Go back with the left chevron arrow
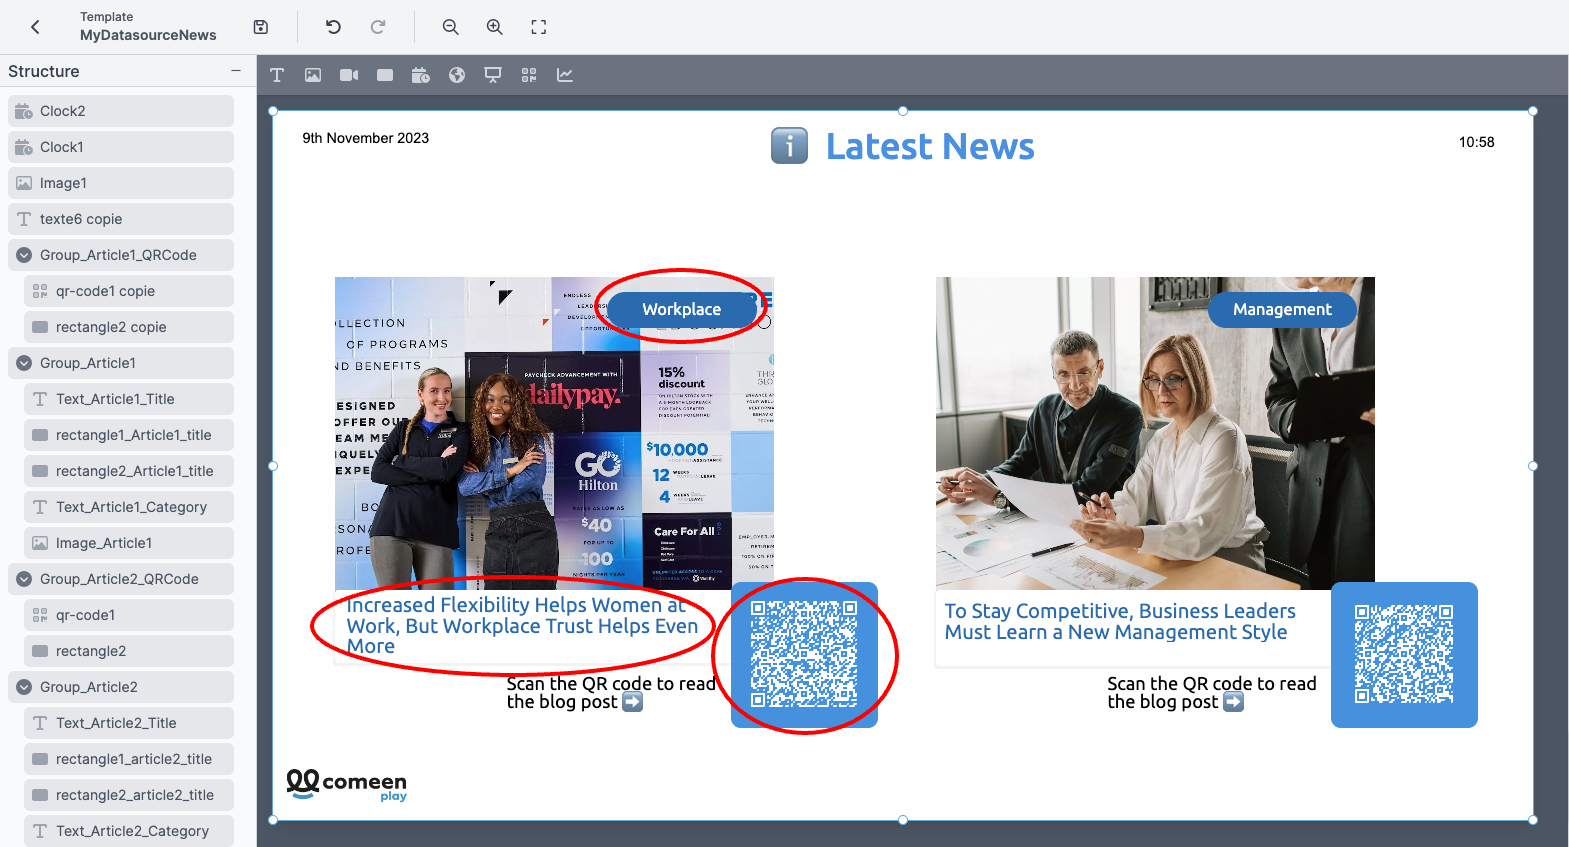 36,27
